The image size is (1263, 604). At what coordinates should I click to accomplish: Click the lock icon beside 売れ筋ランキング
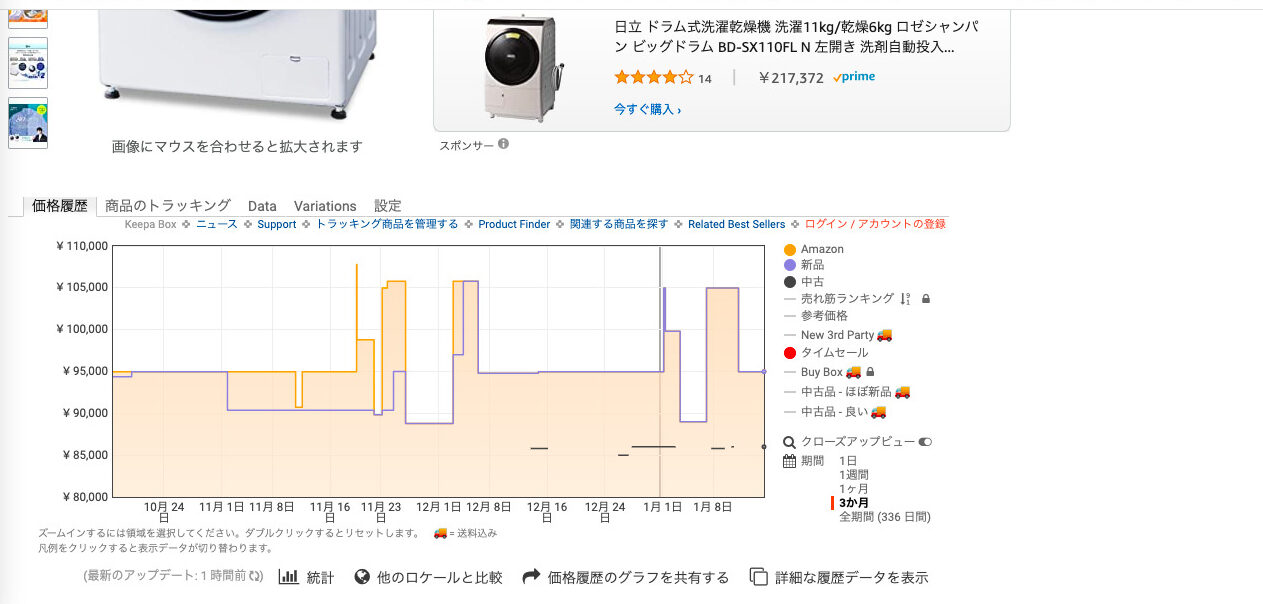tap(926, 298)
